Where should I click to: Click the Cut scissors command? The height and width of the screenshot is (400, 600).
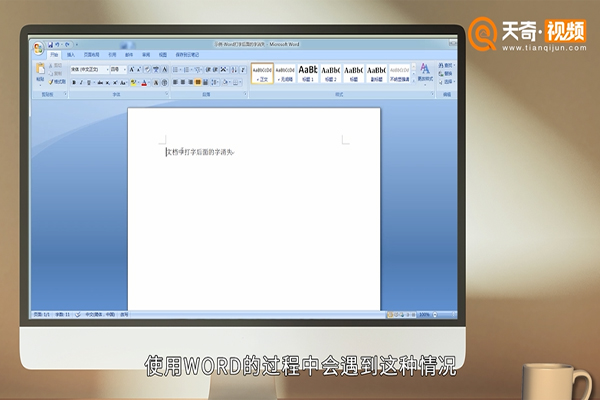(55, 65)
